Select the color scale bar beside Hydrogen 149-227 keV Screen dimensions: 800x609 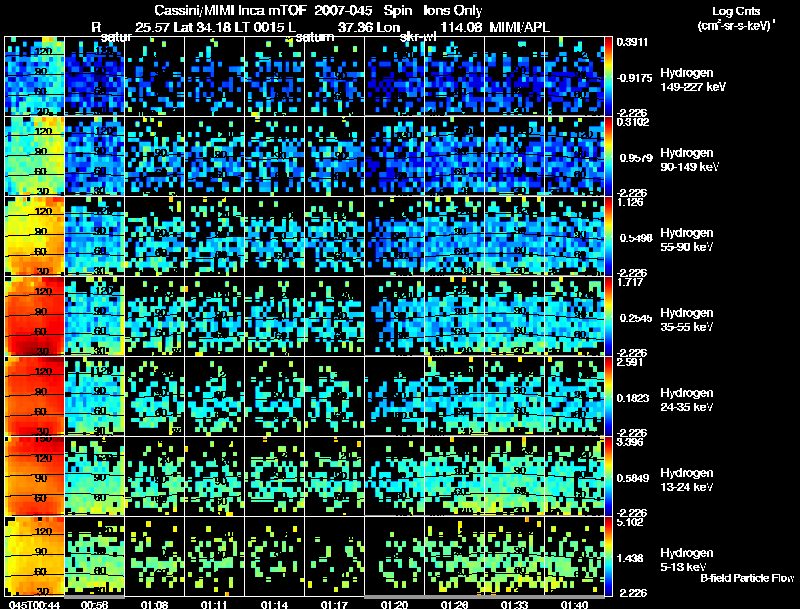[x=608, y=76]
